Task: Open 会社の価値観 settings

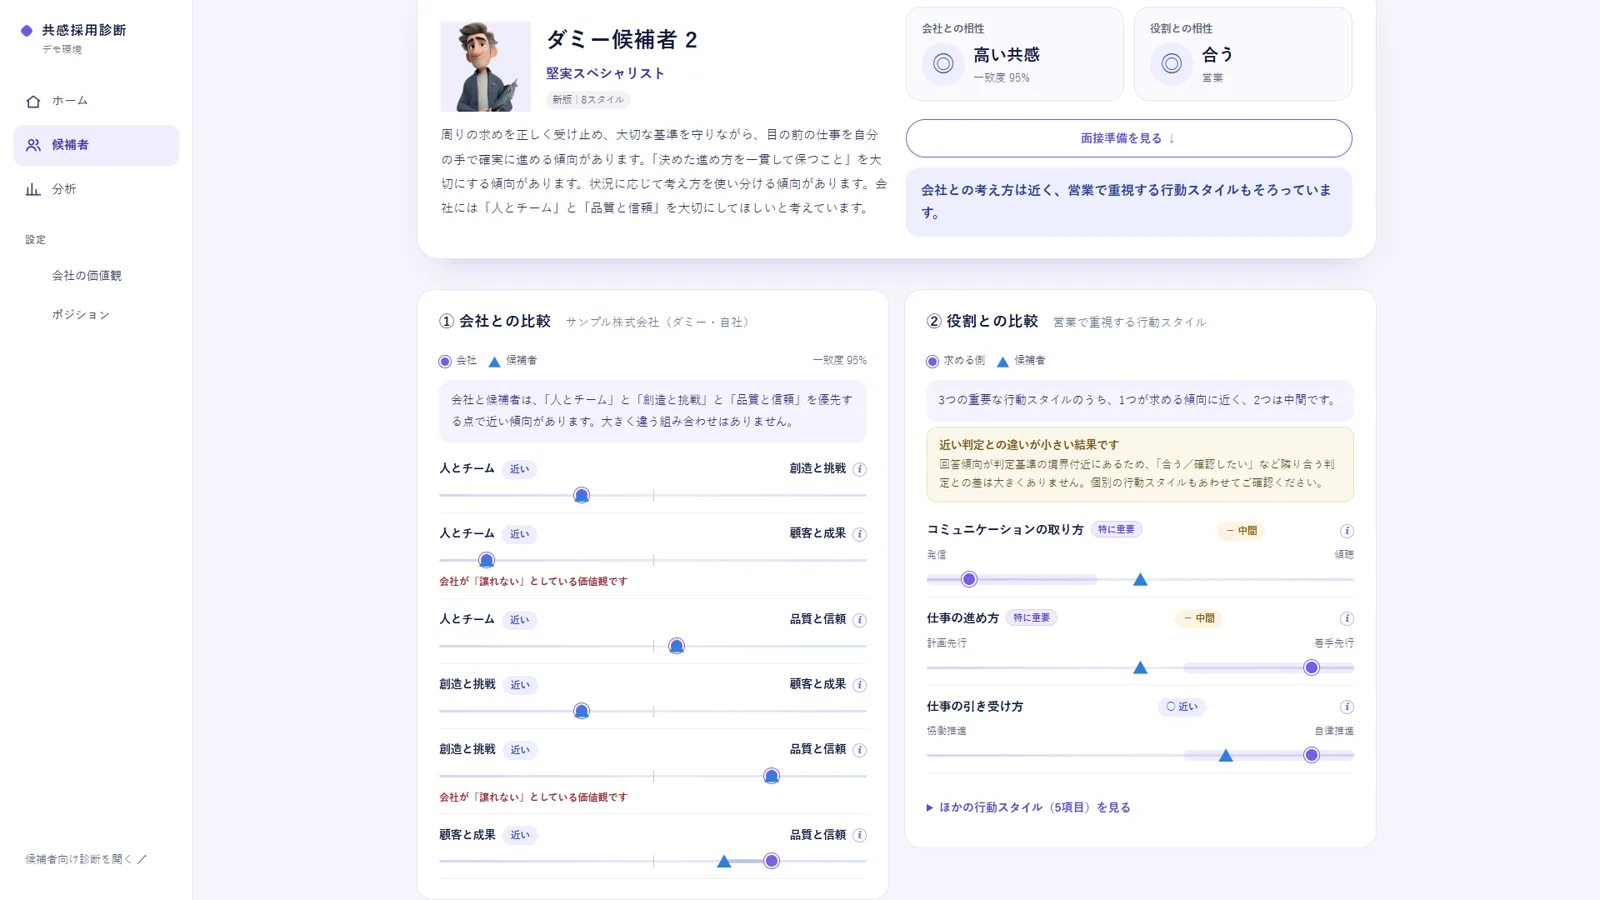Action: click(87, 275)
